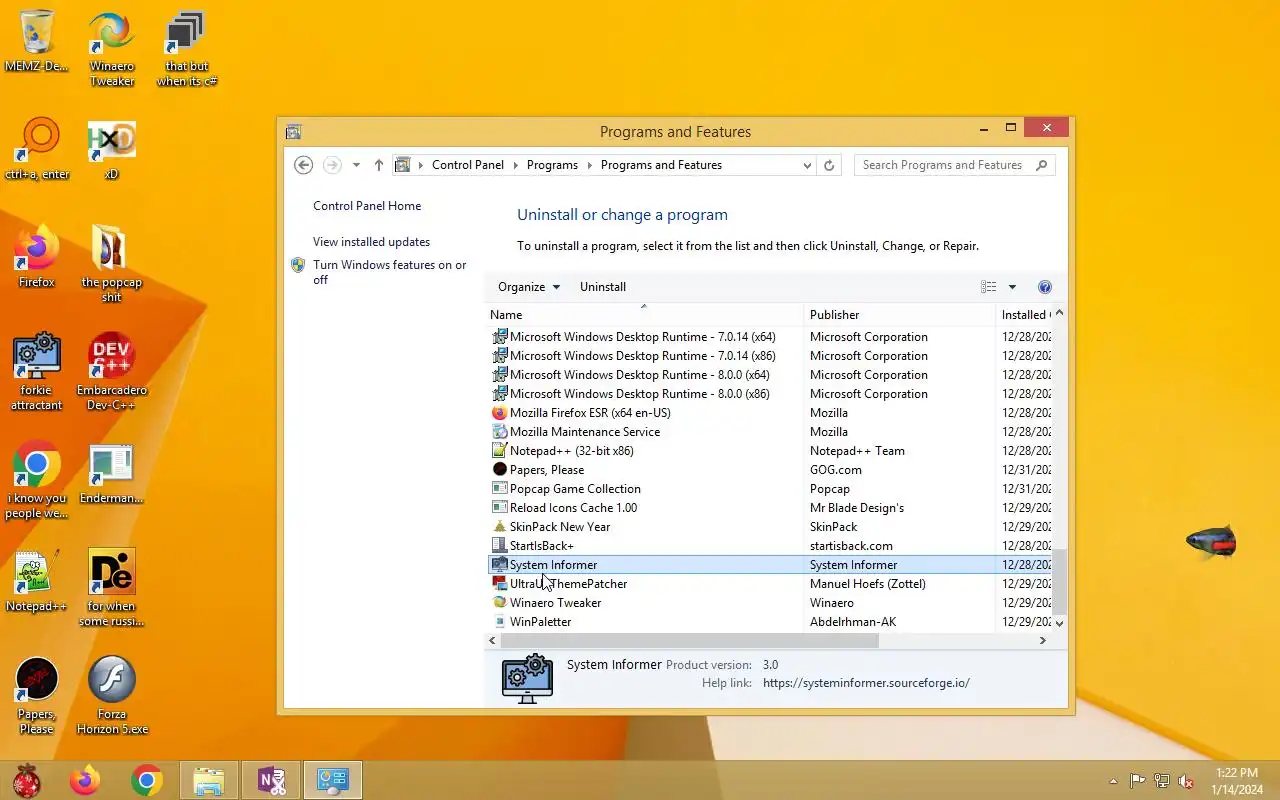Open the view options dropdown arrow

click(x=1012, y=287)
